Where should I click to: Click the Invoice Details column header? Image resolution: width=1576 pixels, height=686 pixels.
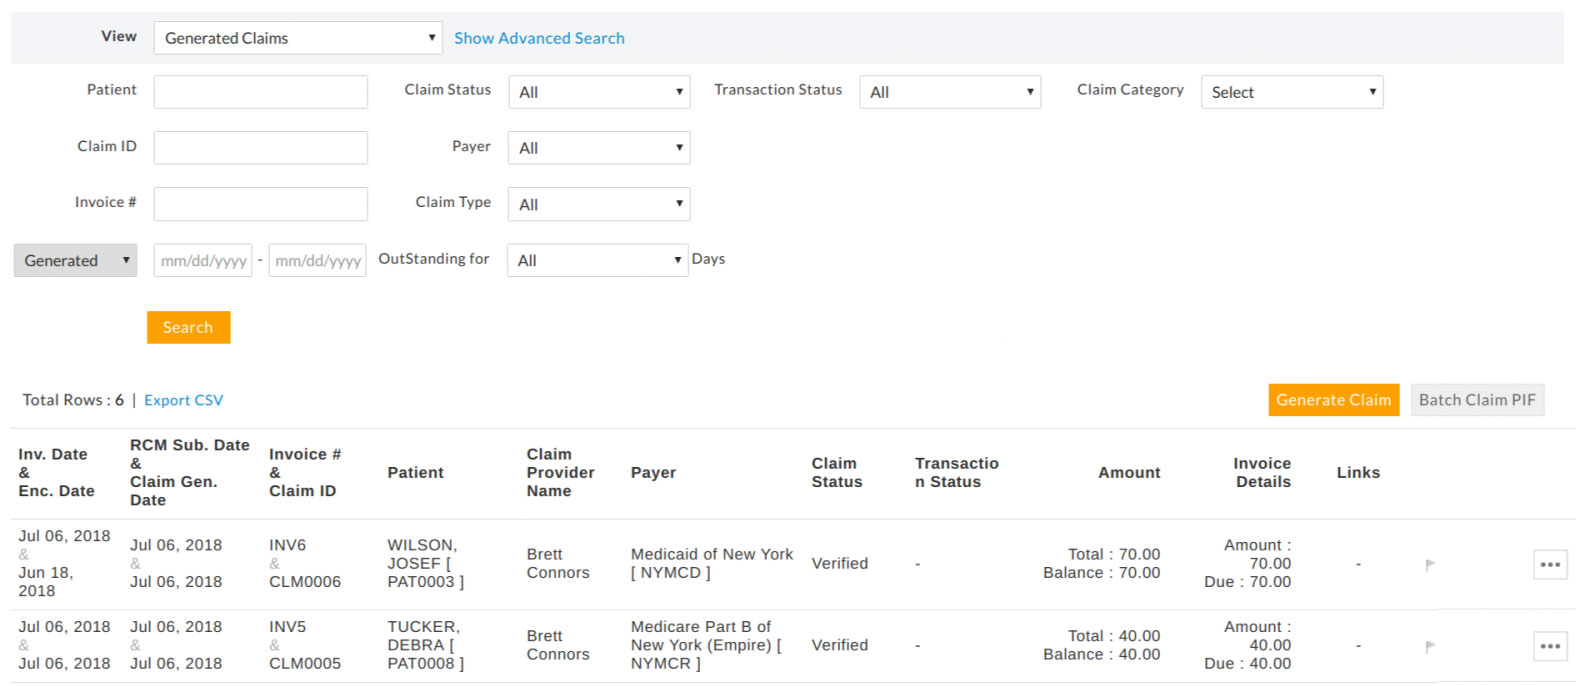point(1262,473)
